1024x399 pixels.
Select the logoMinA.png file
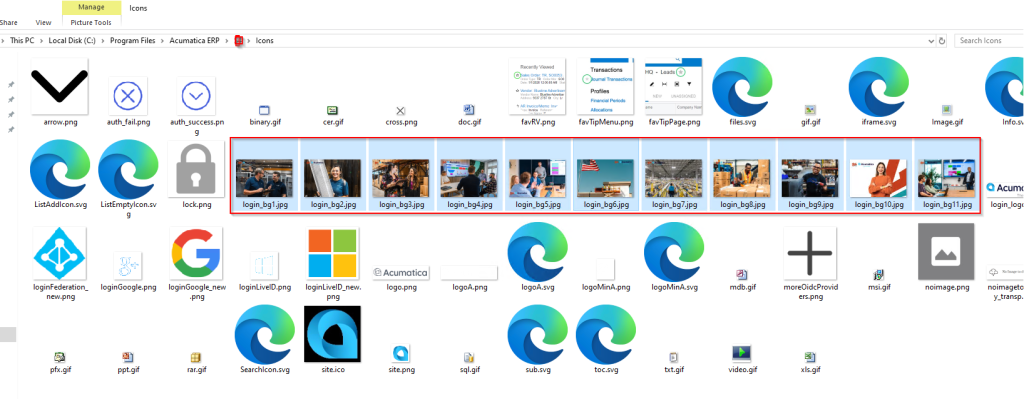click(x=605, y=270)
